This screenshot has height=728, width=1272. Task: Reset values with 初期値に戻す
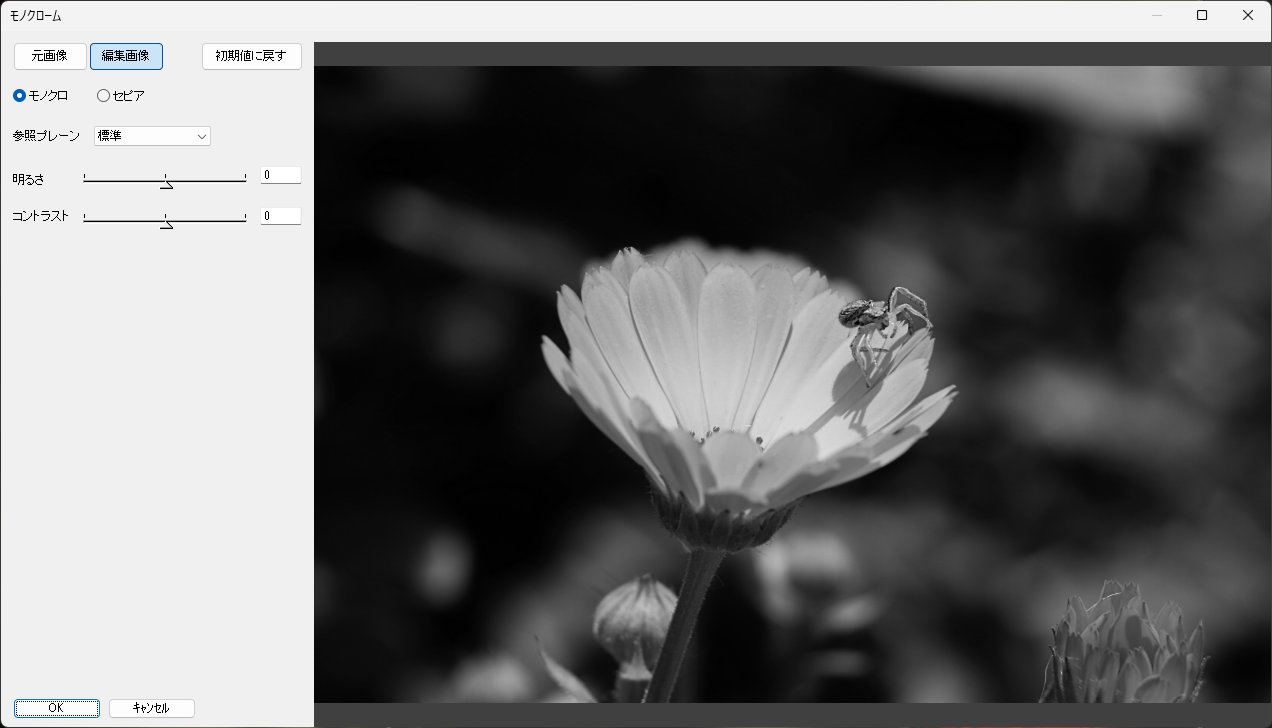point(251,56)
